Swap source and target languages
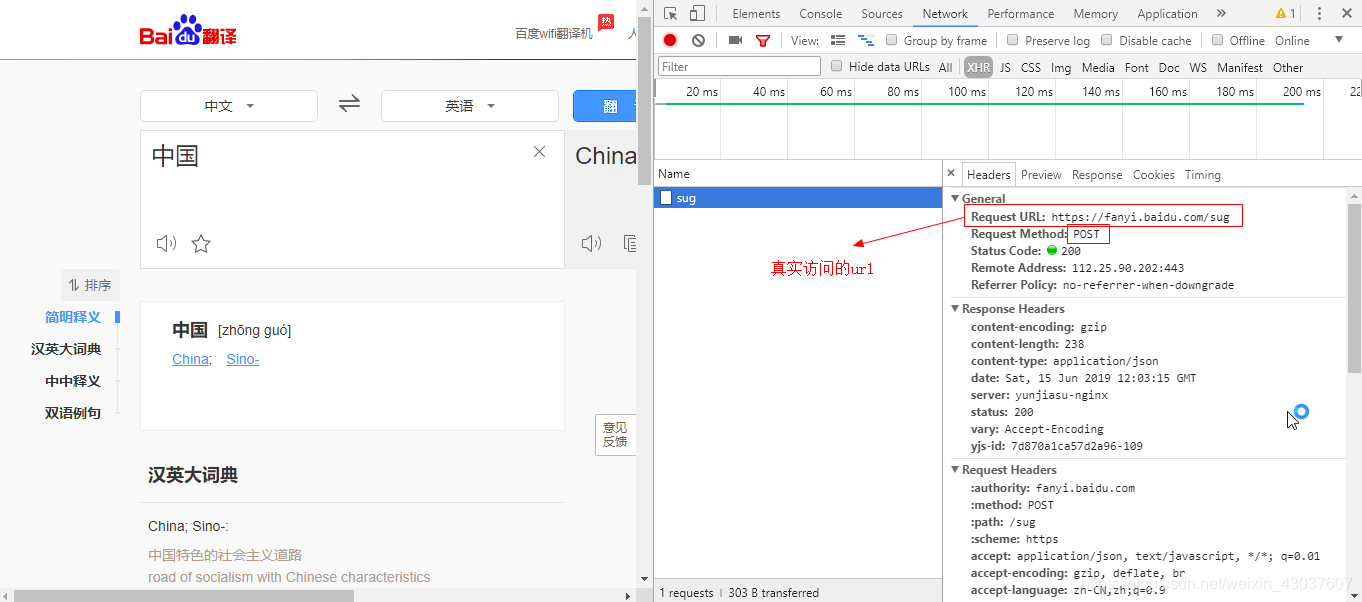Viewport: 1362px width, 602px height. (x=349, y=103)
